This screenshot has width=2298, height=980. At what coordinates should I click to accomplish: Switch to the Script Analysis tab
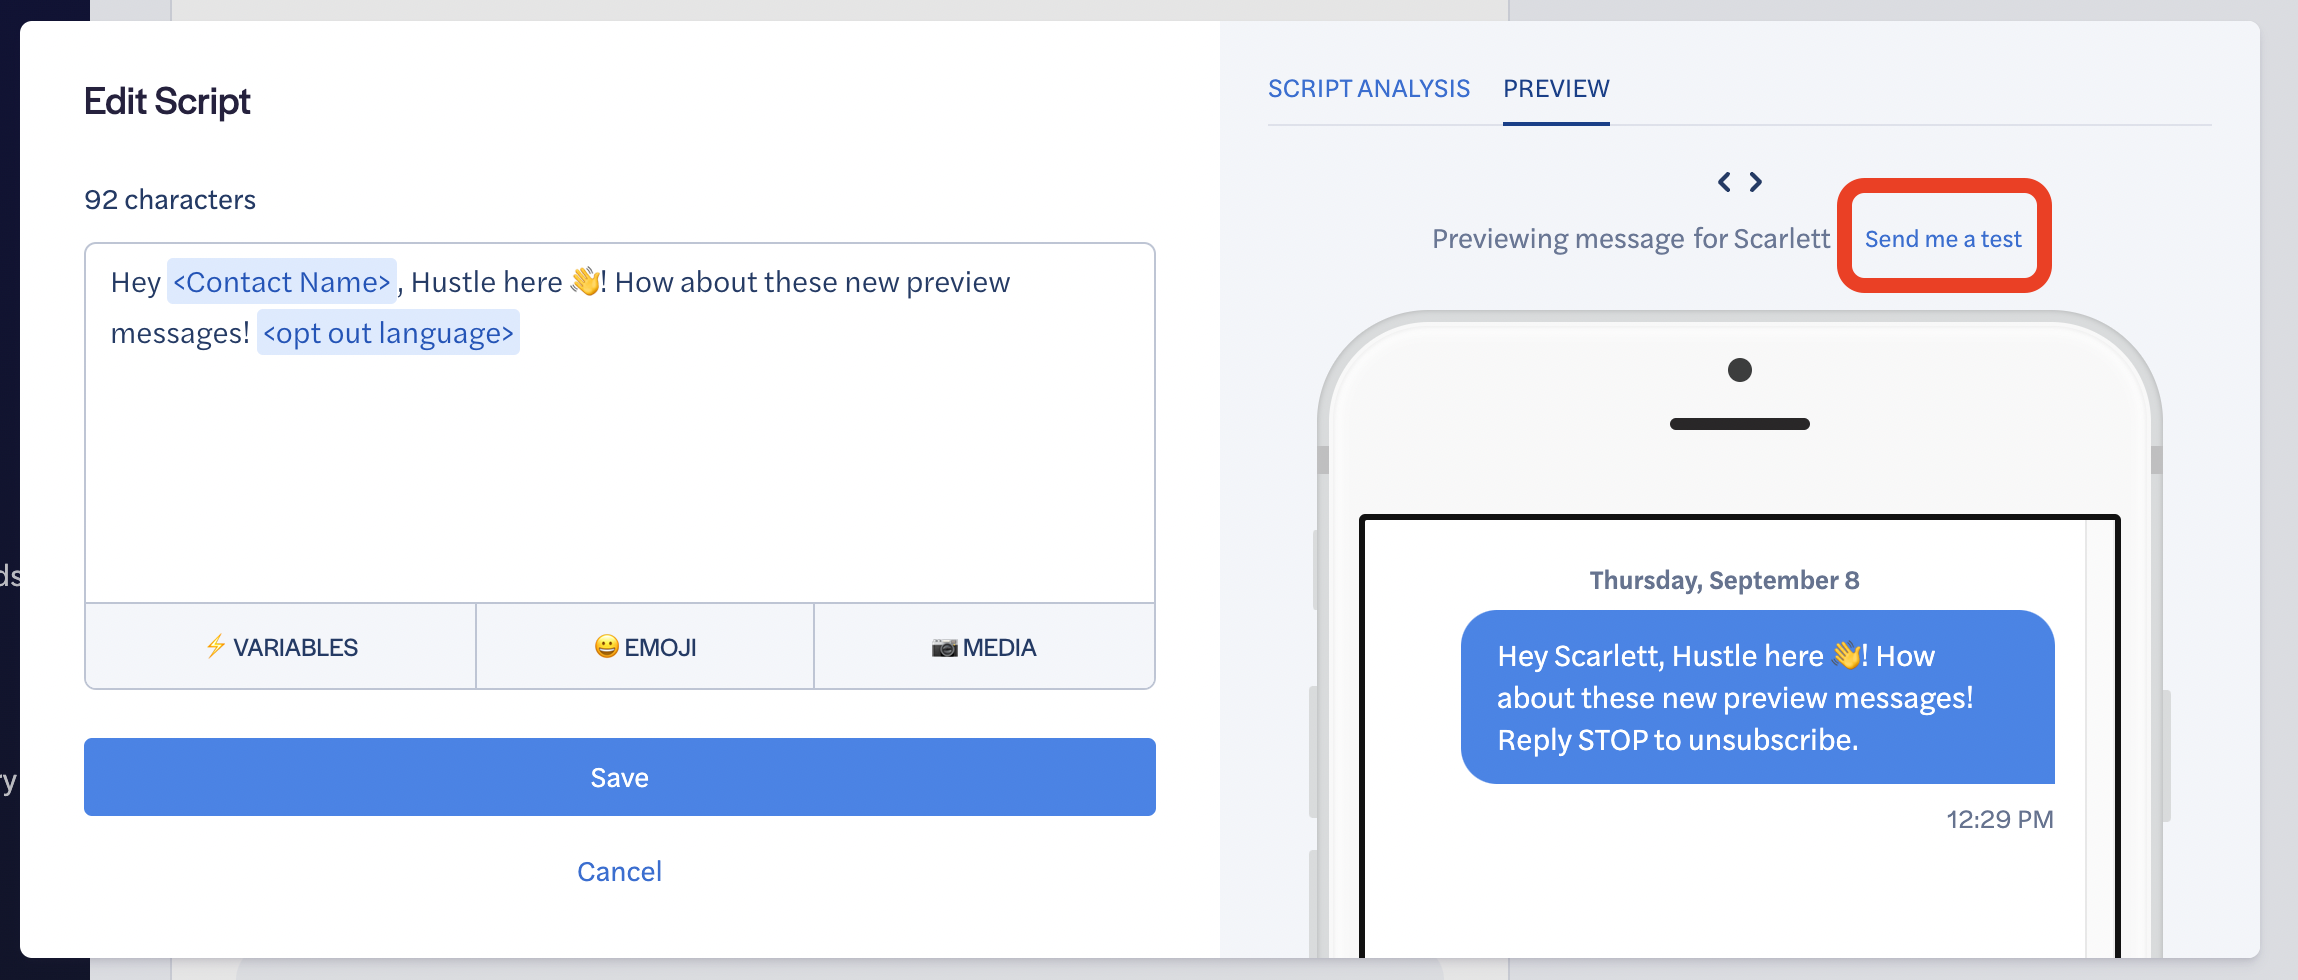[1369, 89]
